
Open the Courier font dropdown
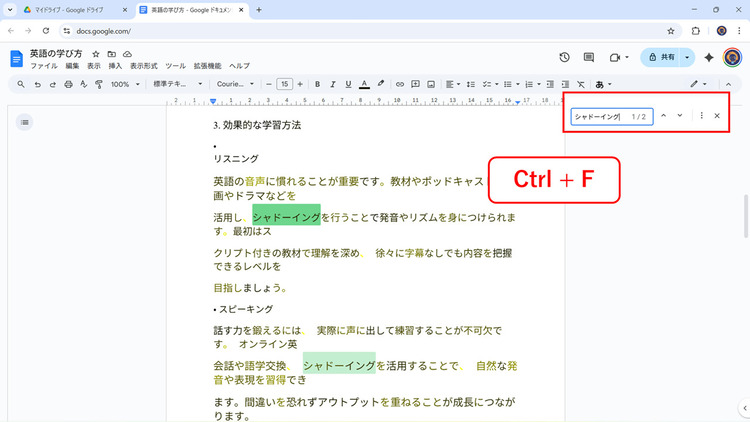point(236,84)
